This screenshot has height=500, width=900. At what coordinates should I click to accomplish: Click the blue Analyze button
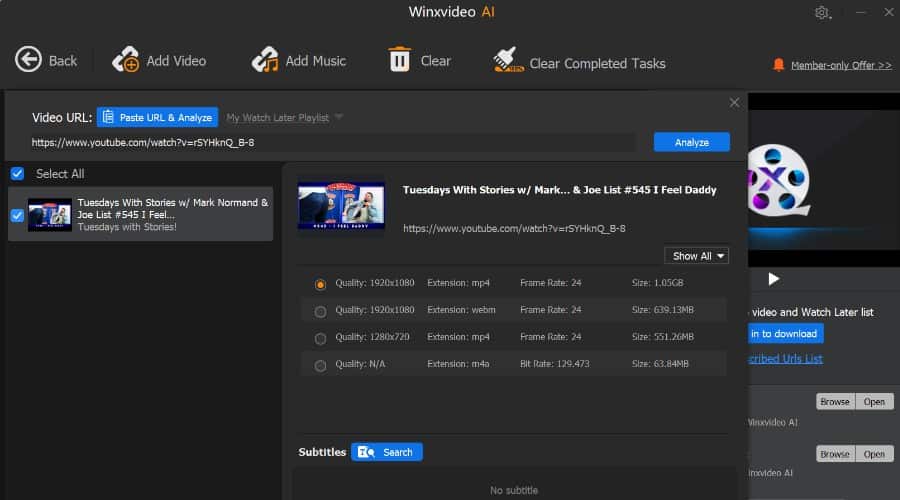(692, 142)
